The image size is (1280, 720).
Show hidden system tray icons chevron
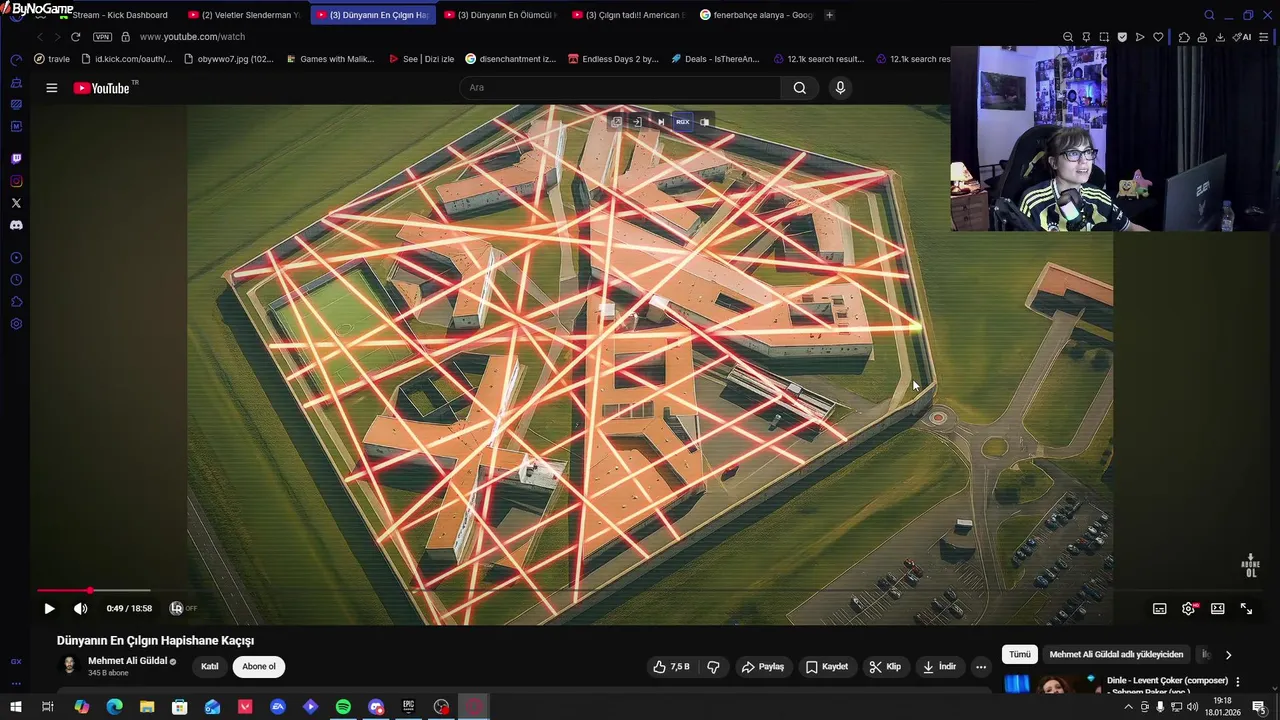tap(1129, 707)
